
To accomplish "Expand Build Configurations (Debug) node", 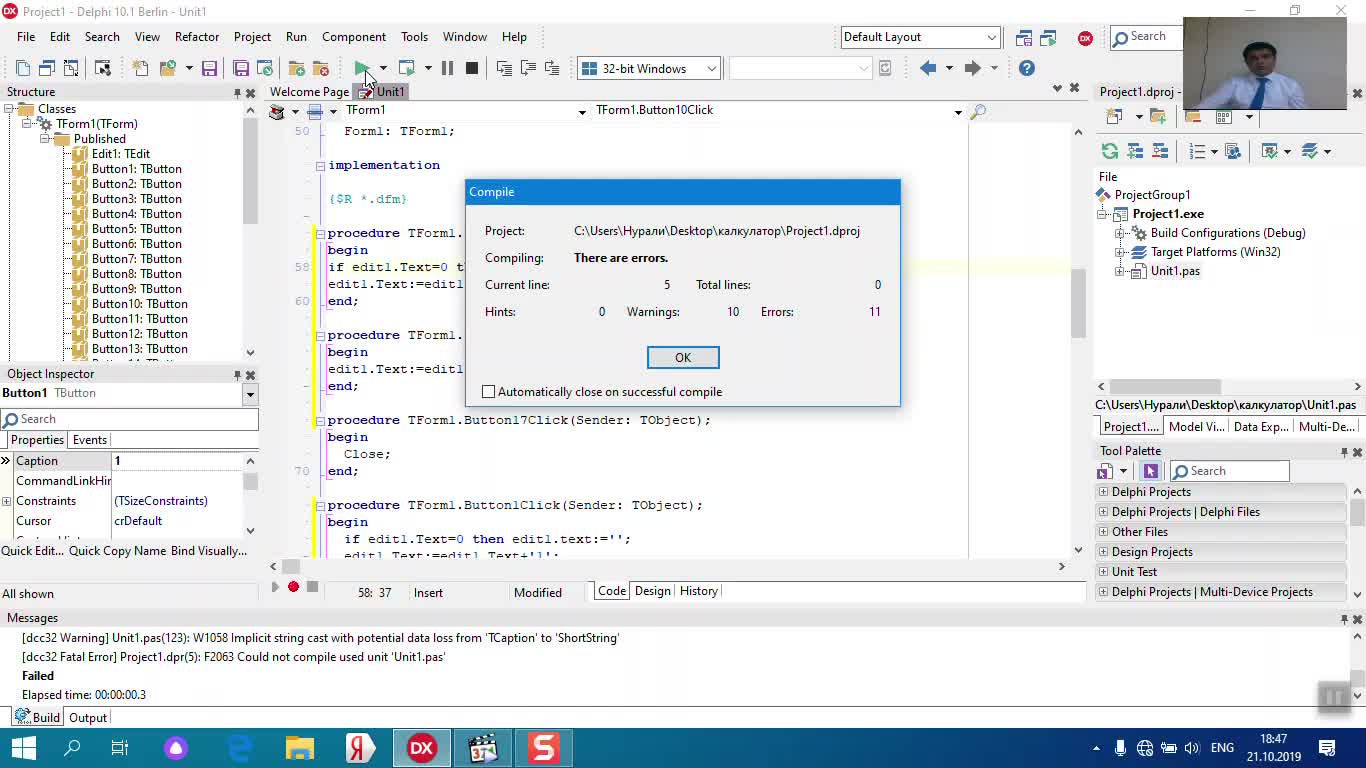I will point(1120,233).
